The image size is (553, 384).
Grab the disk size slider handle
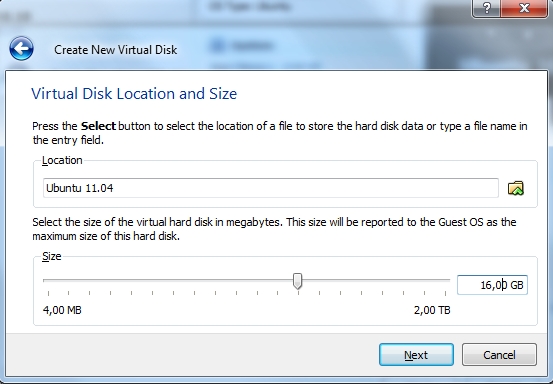pyautogui.click(x=298, y=281)
